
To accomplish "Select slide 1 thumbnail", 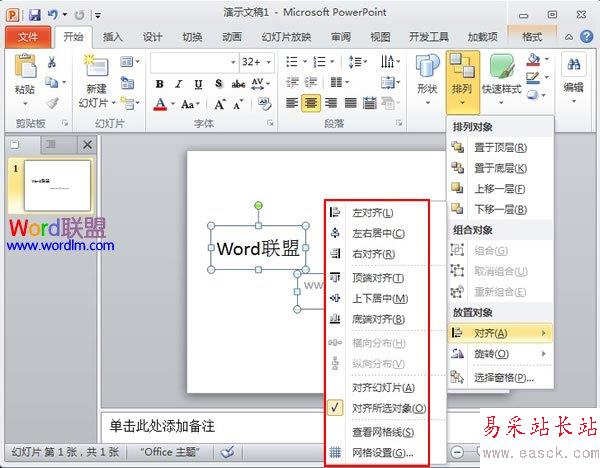I will click(57, 186).
